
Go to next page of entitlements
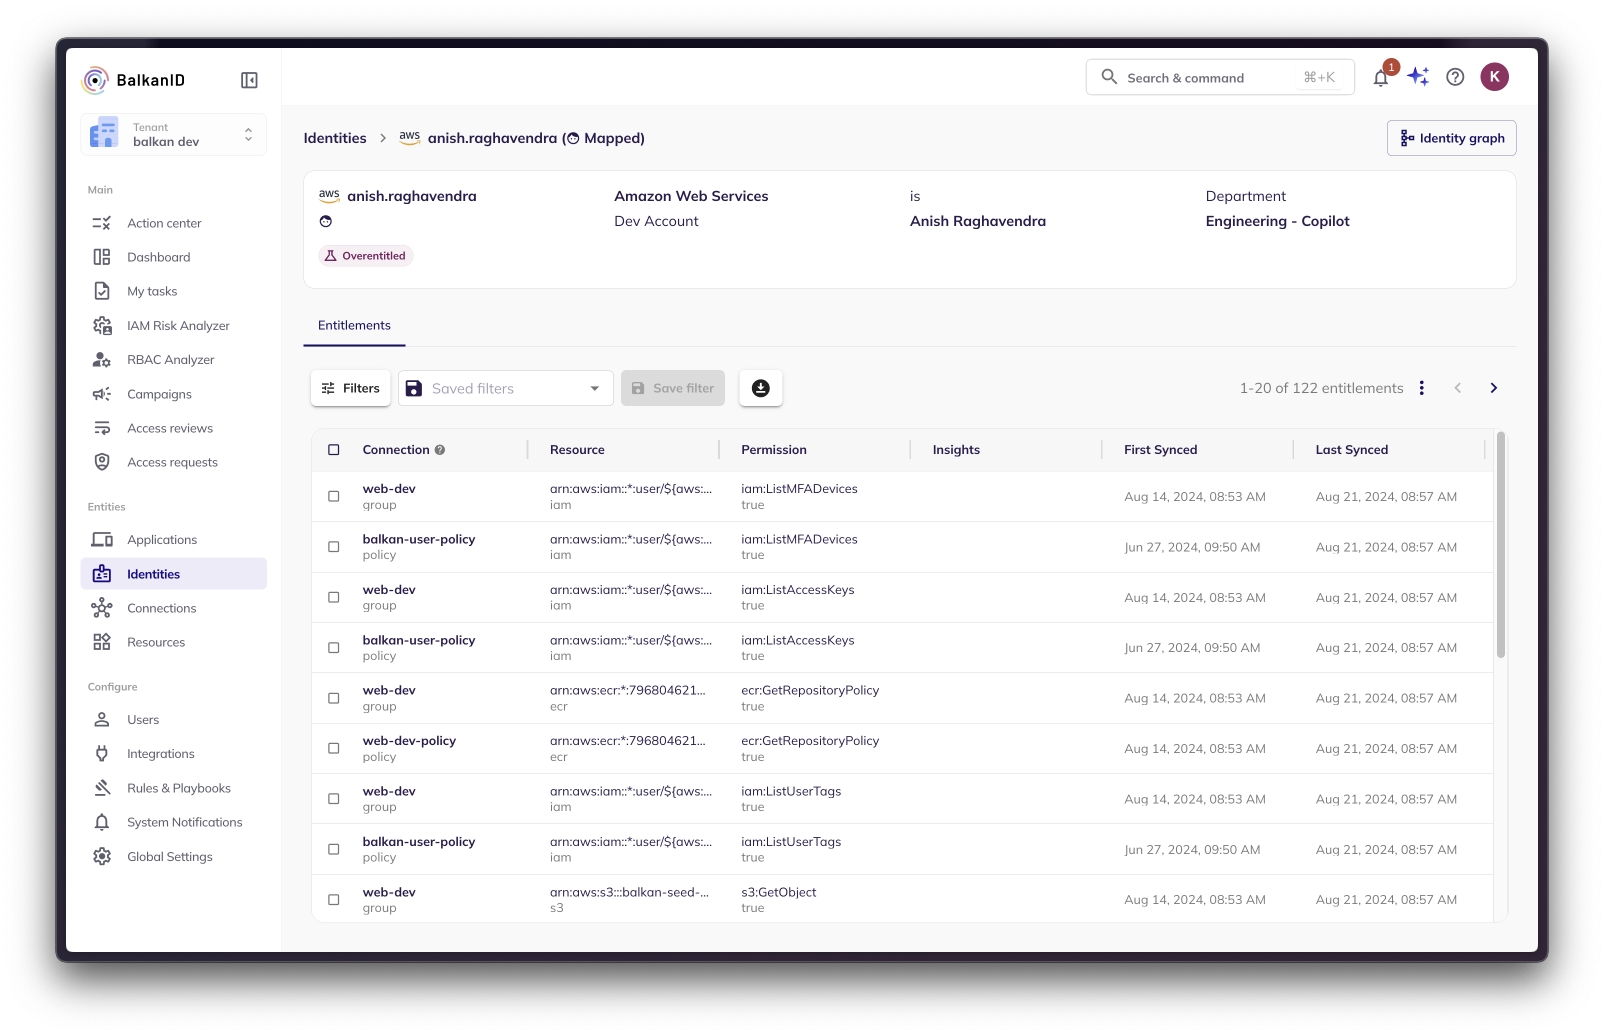tap(1493, 388)
